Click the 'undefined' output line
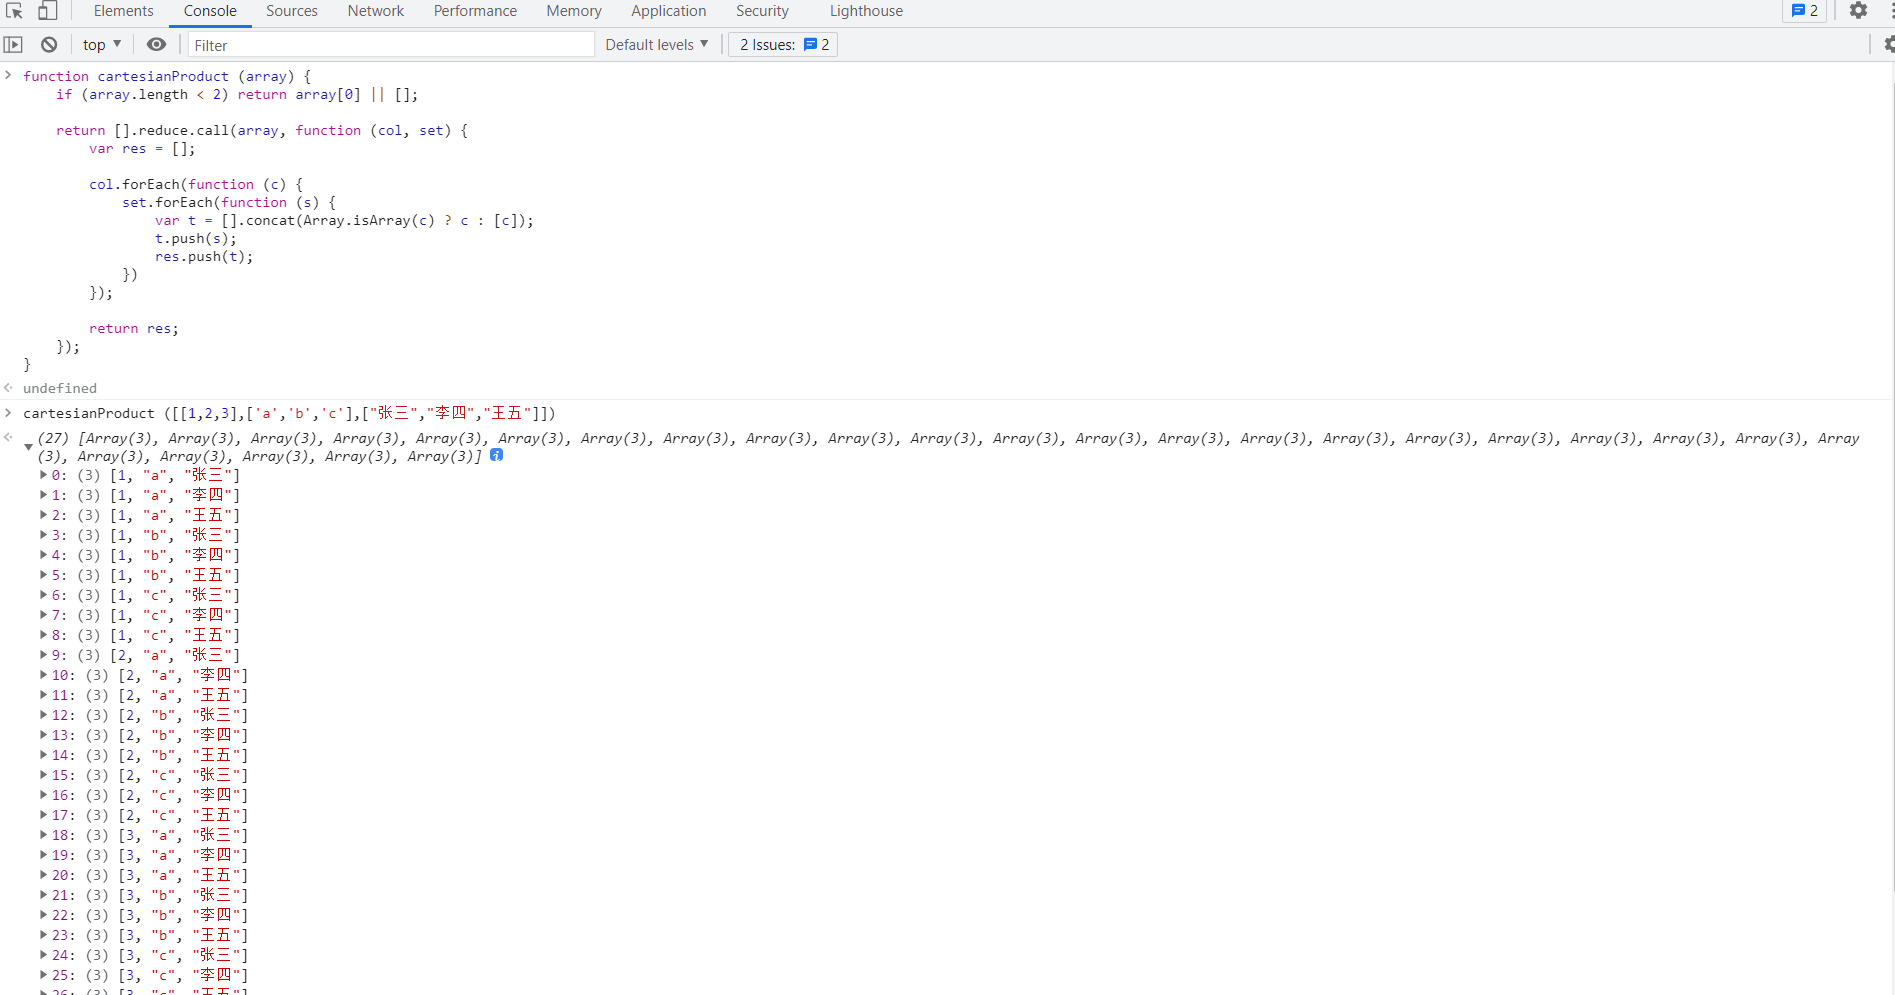This screenshot has height=995, width=1895. tap(60, 388)
